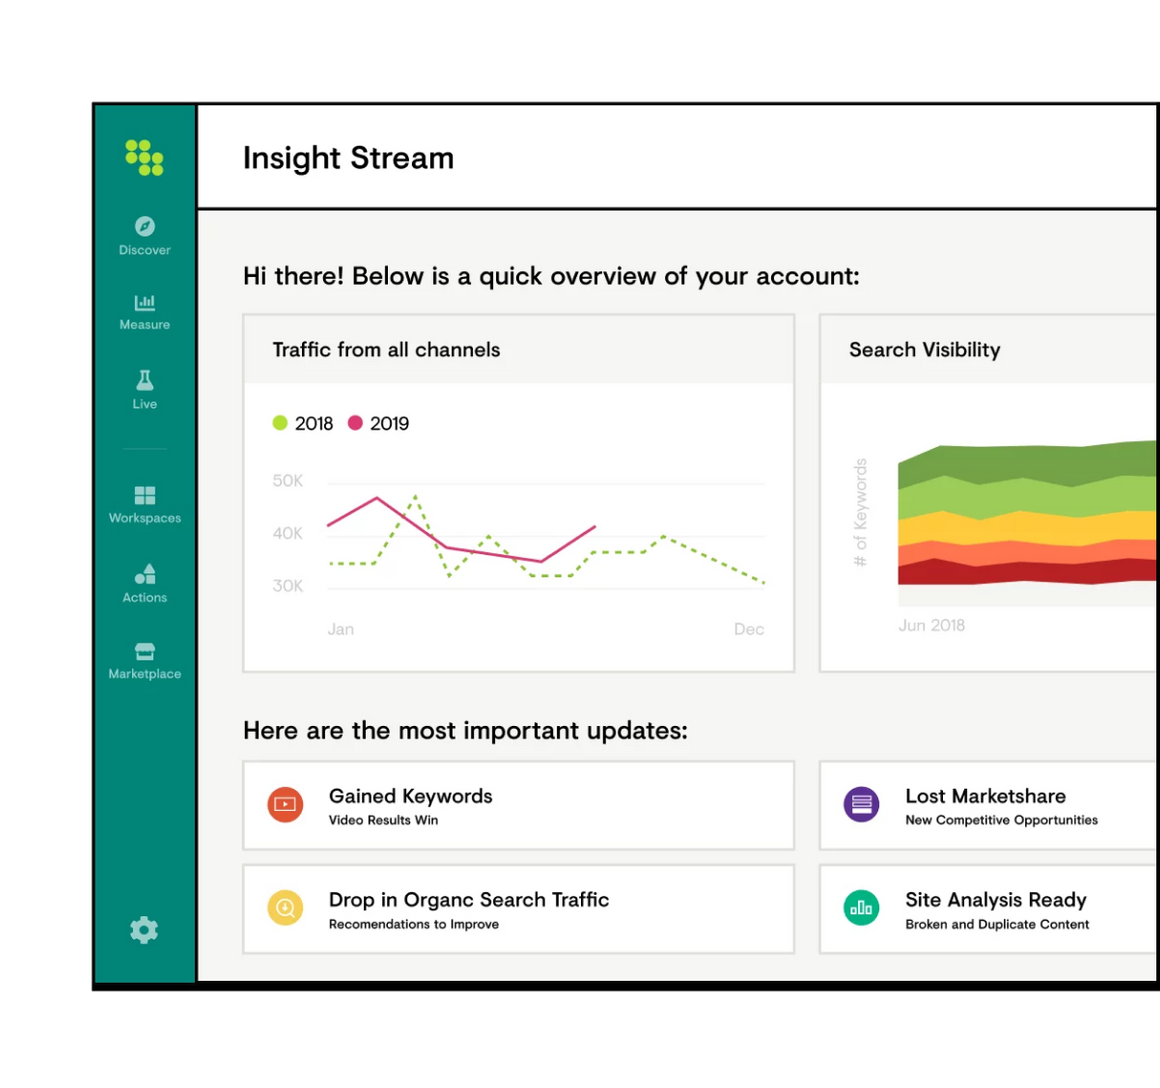Select the Search Visibility panel title

pos(924,349)
